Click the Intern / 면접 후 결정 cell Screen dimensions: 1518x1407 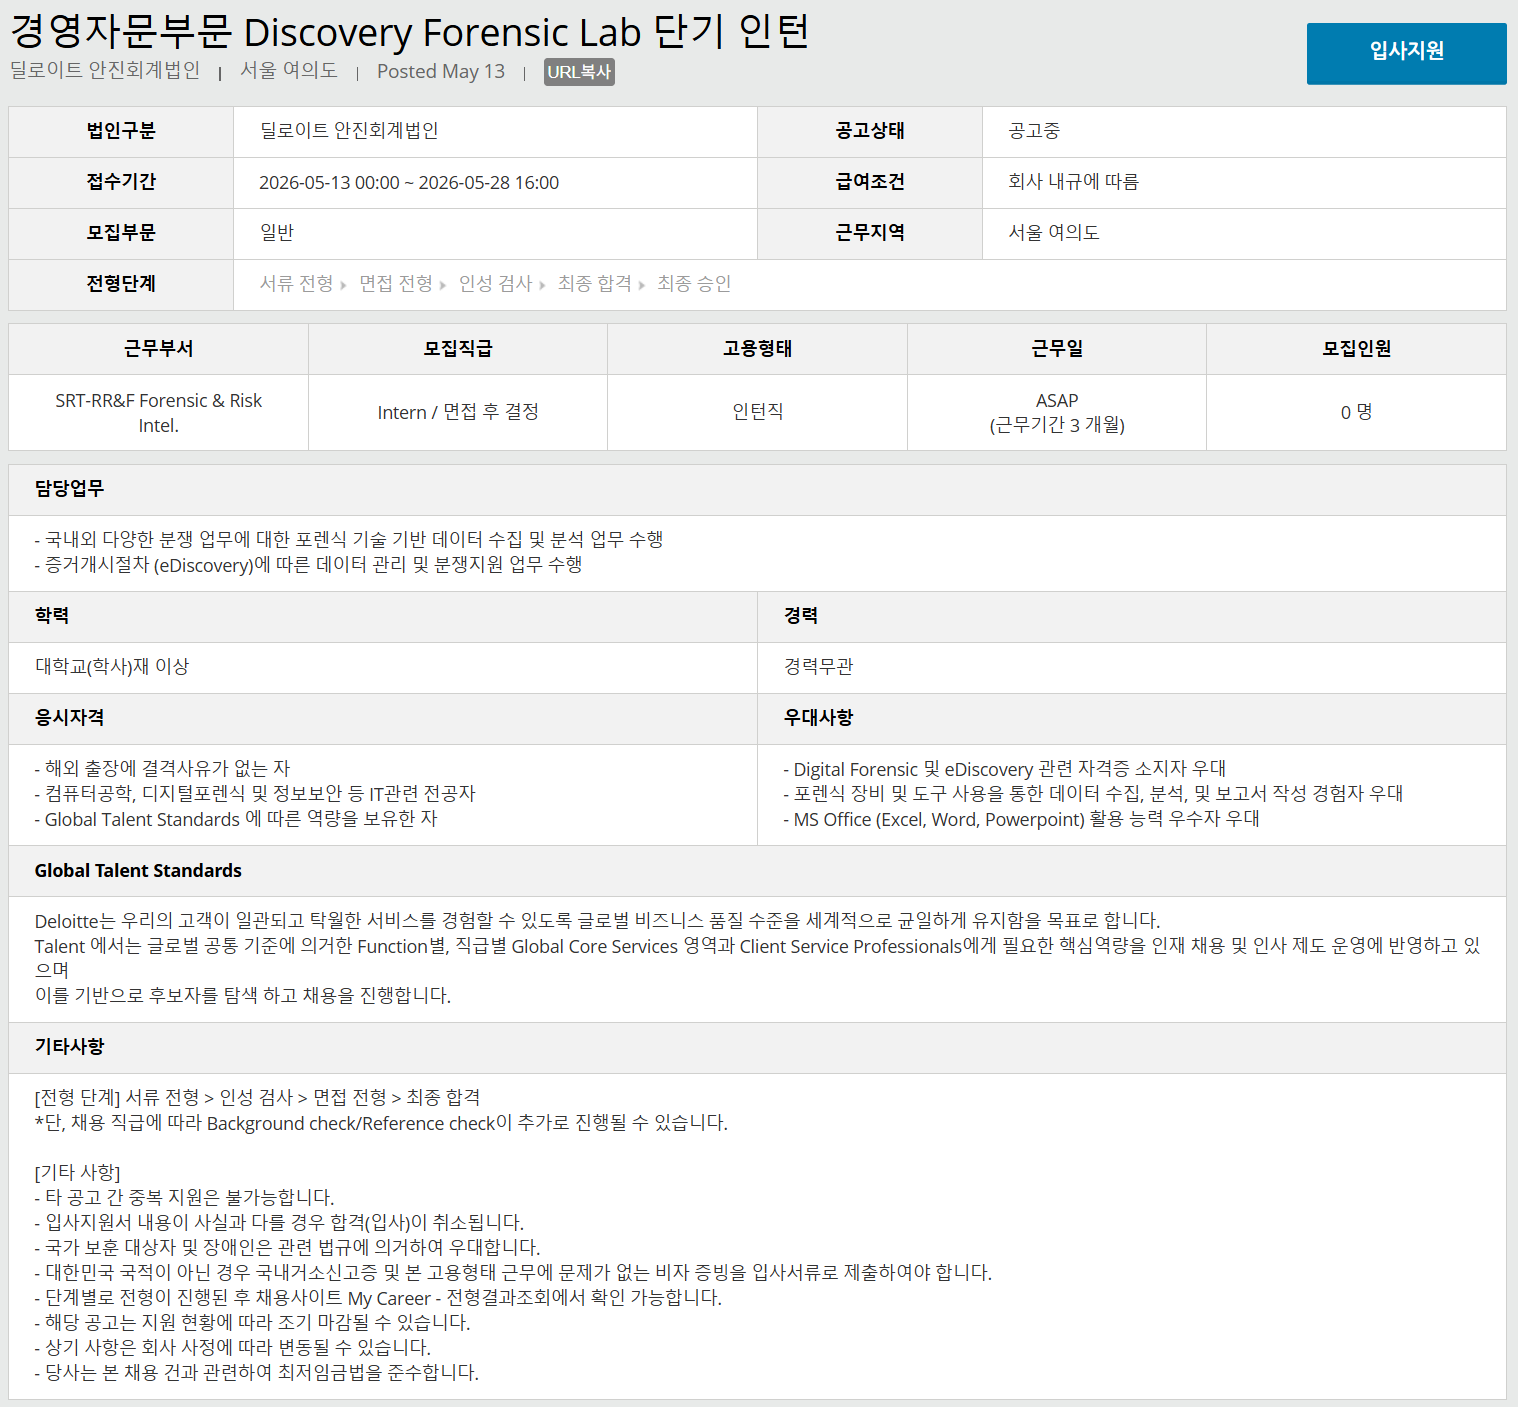458,413
